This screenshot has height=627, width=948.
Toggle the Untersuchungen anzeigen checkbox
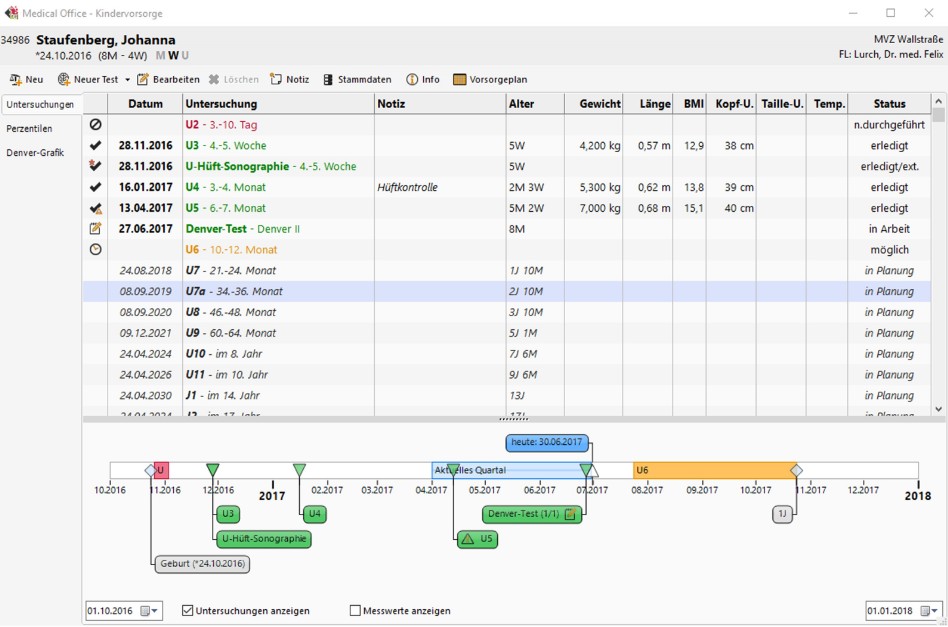(187, 611)
